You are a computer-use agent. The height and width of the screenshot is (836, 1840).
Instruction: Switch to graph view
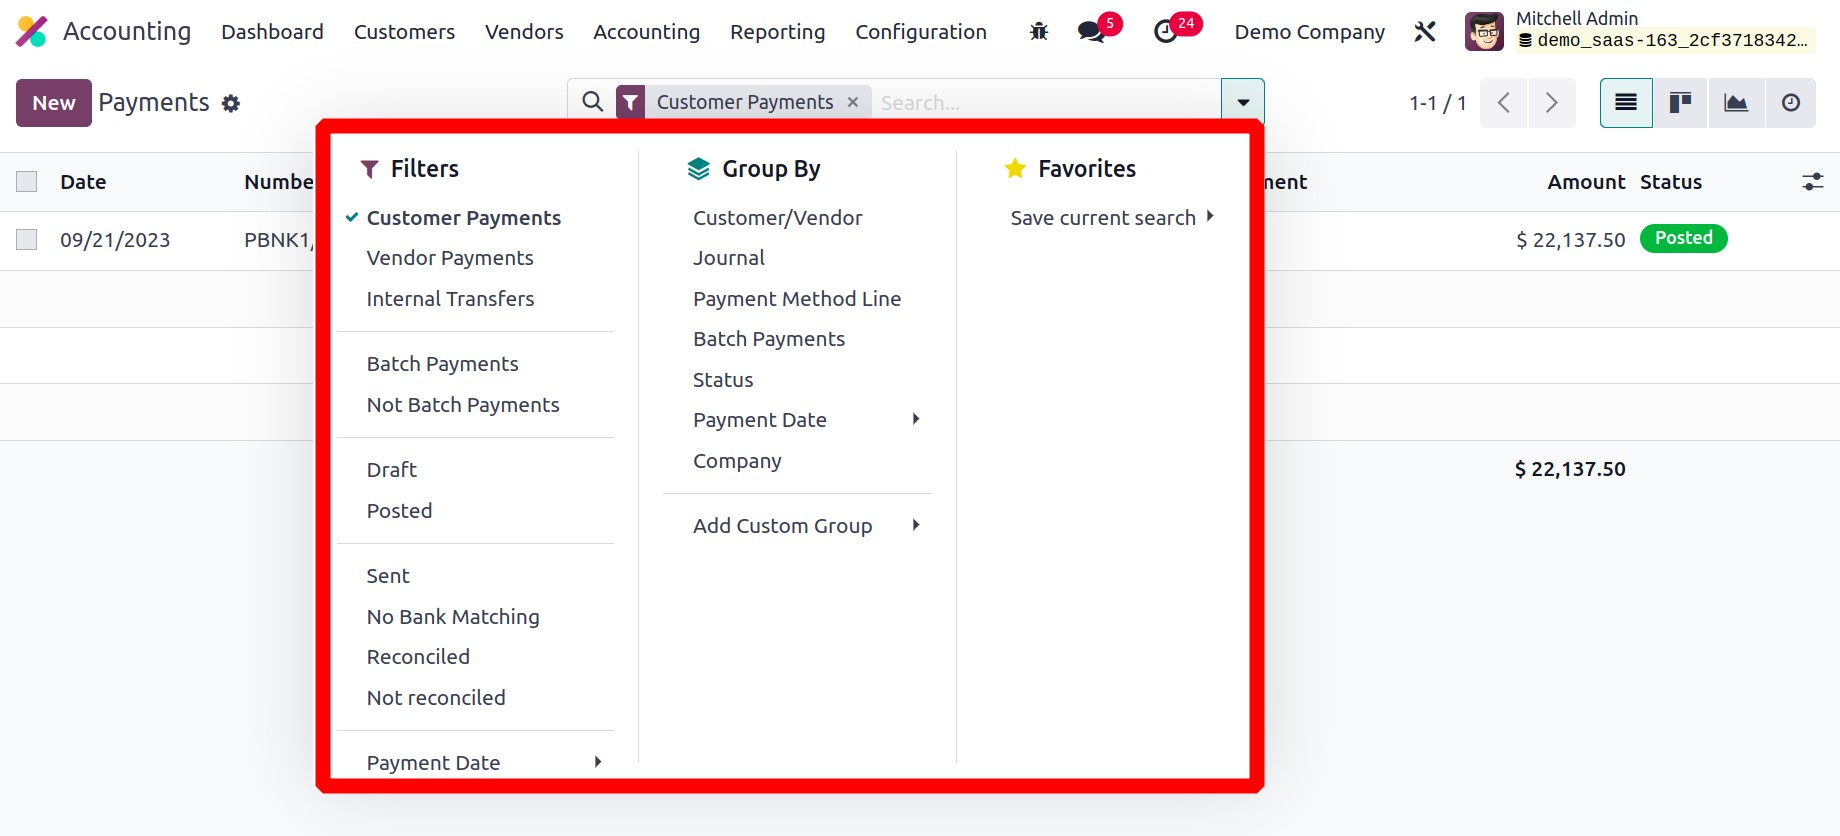tap(1735, 103)
